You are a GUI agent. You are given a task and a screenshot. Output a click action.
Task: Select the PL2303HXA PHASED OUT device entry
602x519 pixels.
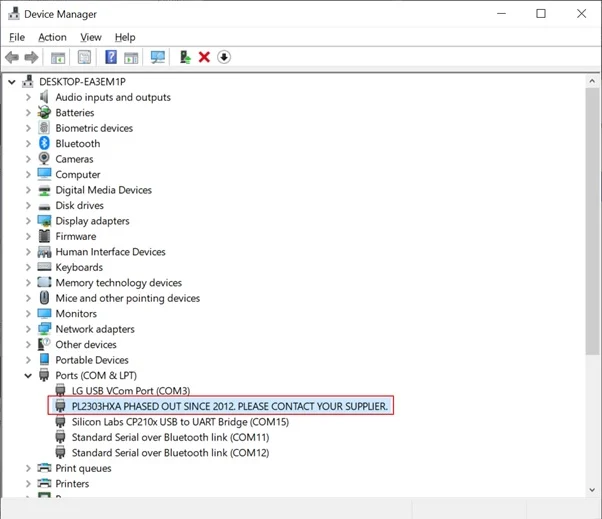click(x=229, y=406)
